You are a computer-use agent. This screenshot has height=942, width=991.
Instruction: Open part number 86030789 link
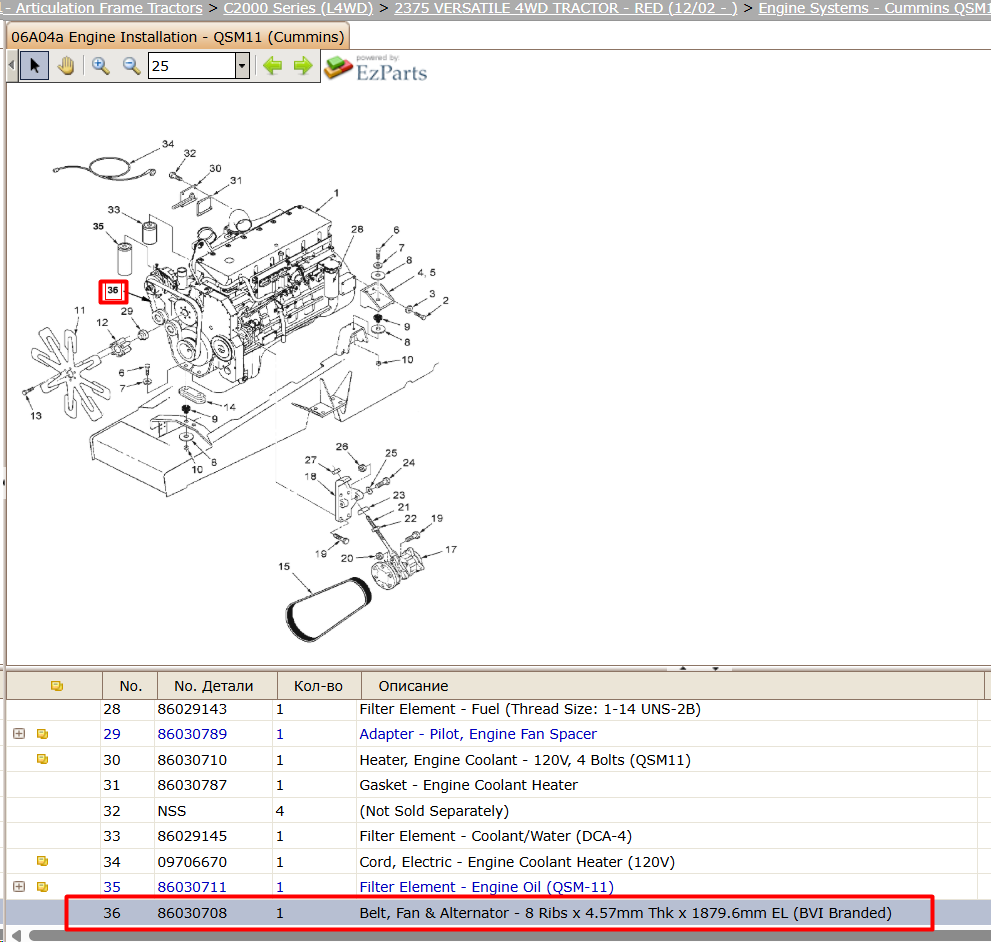coord(192,734)
